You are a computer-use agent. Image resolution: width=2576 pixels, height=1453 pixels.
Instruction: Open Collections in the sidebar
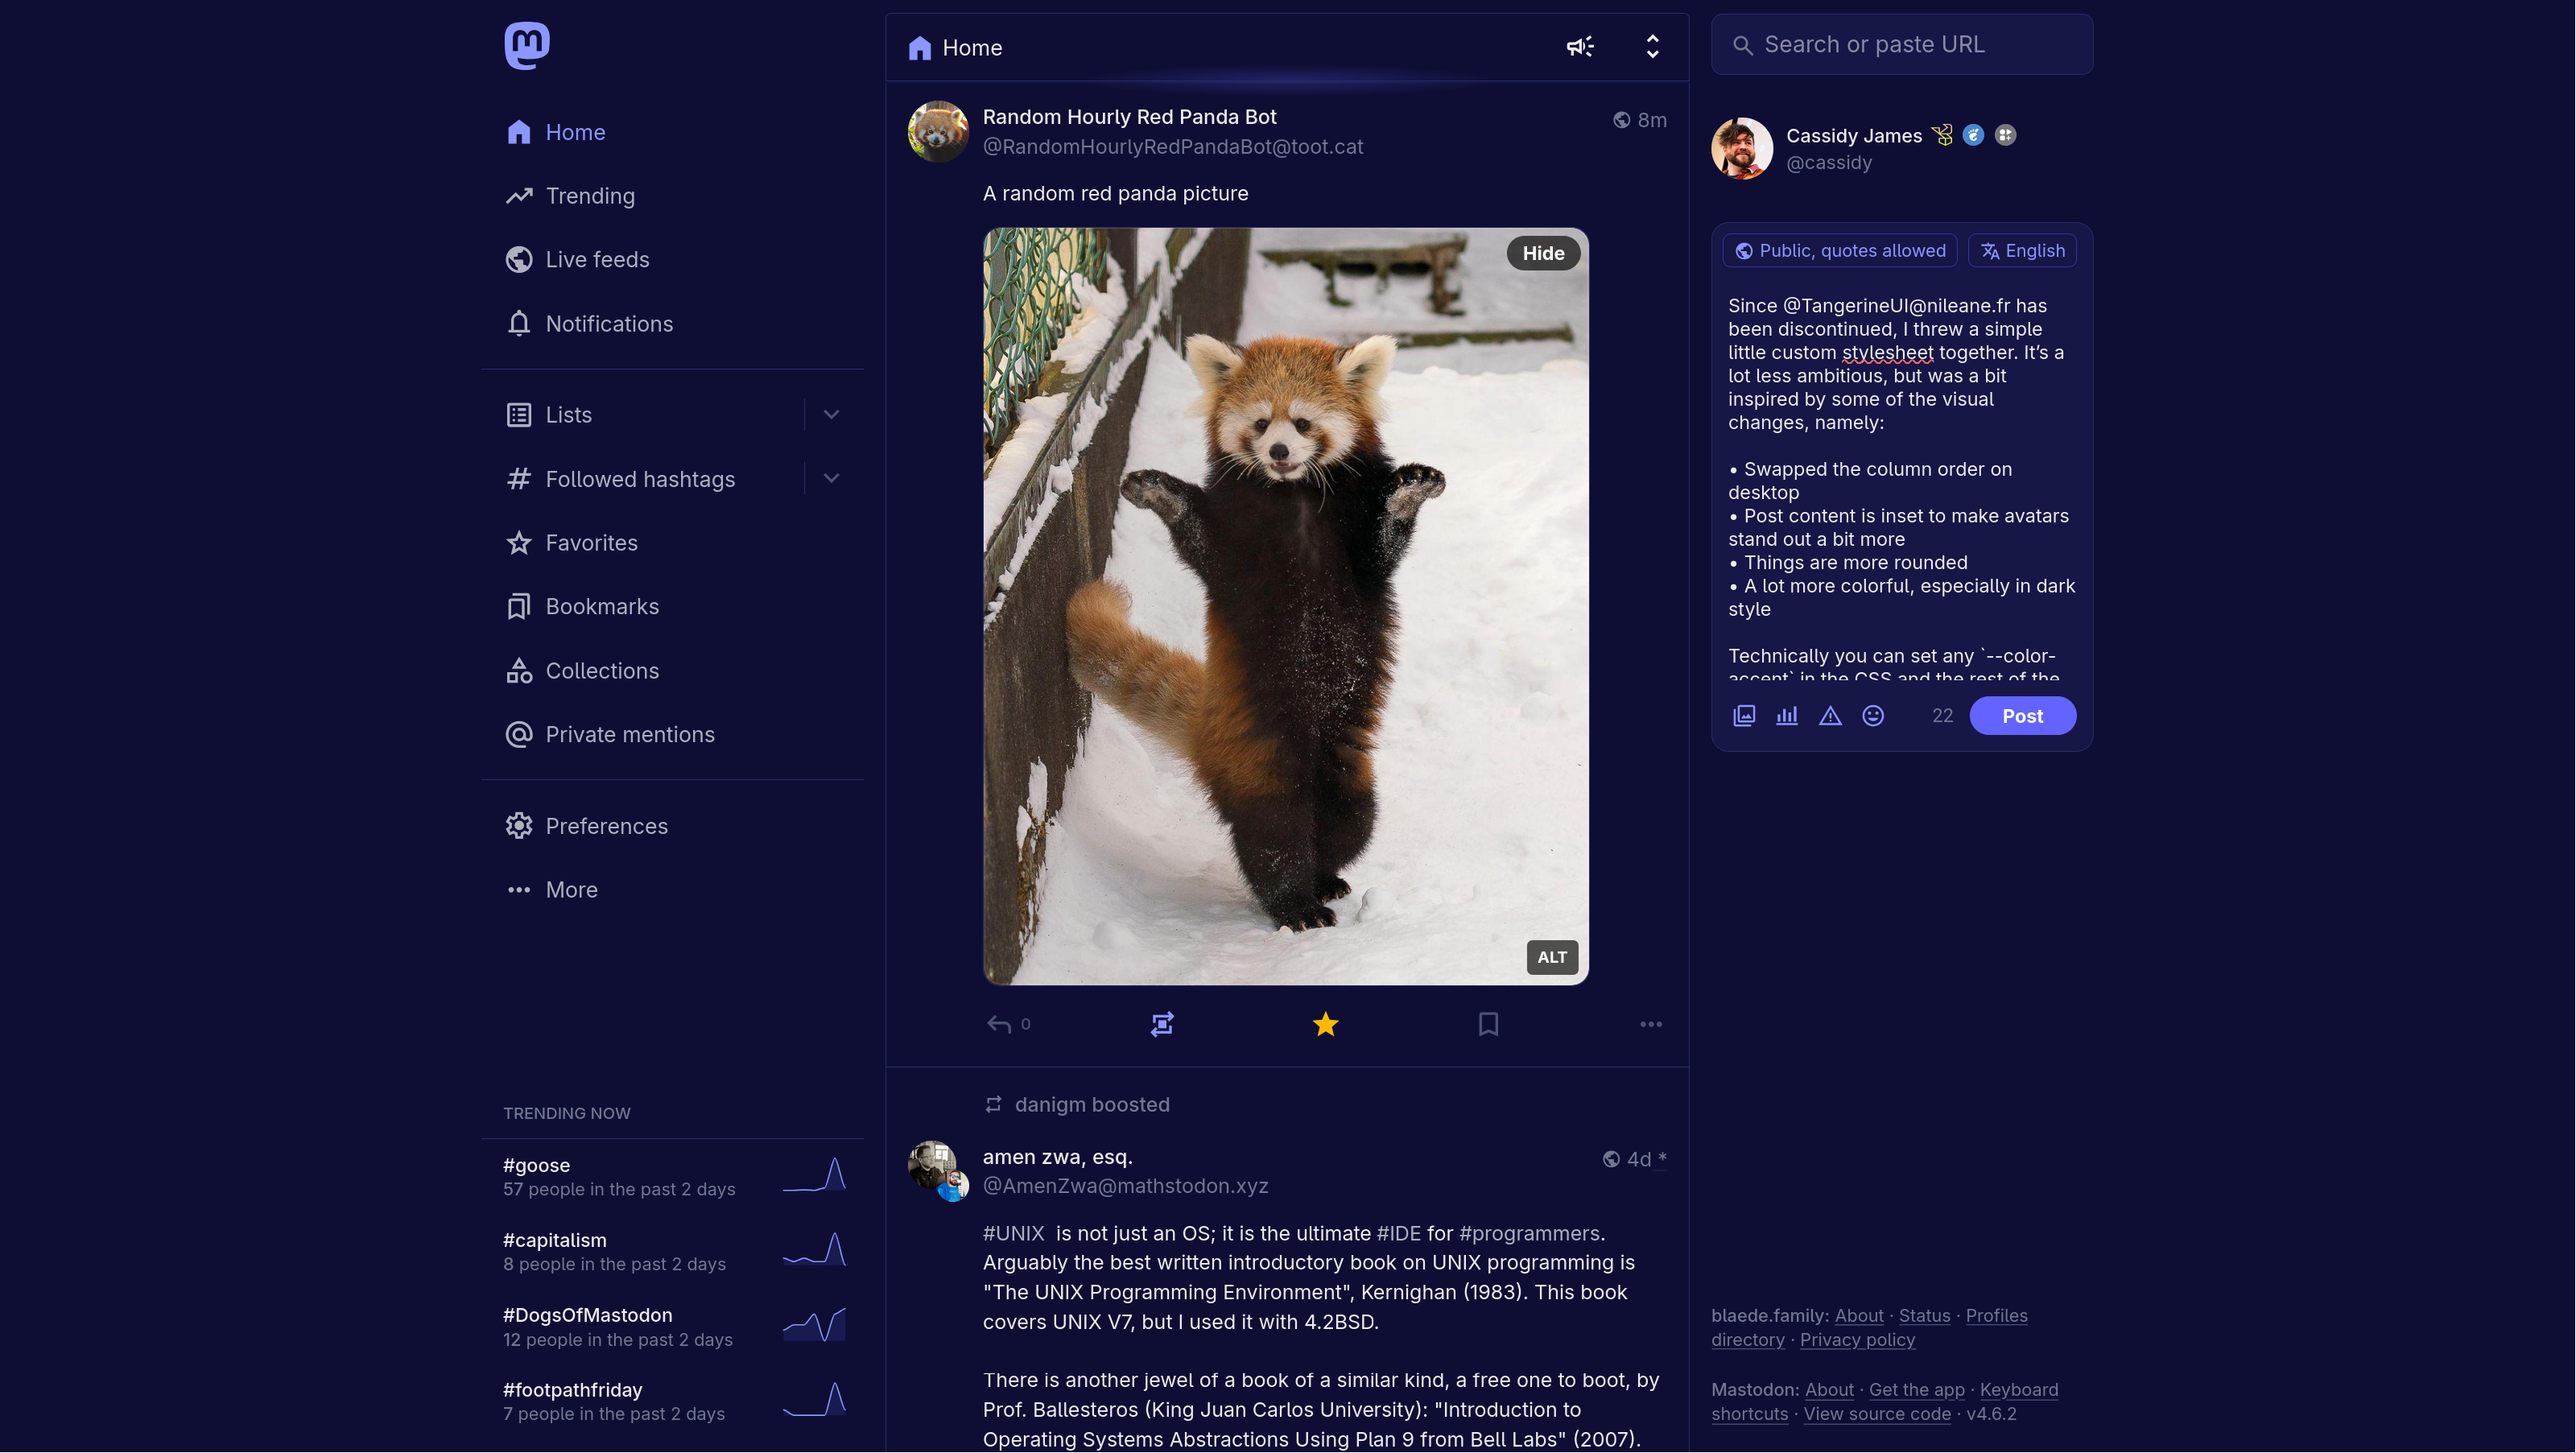(582, 671)
